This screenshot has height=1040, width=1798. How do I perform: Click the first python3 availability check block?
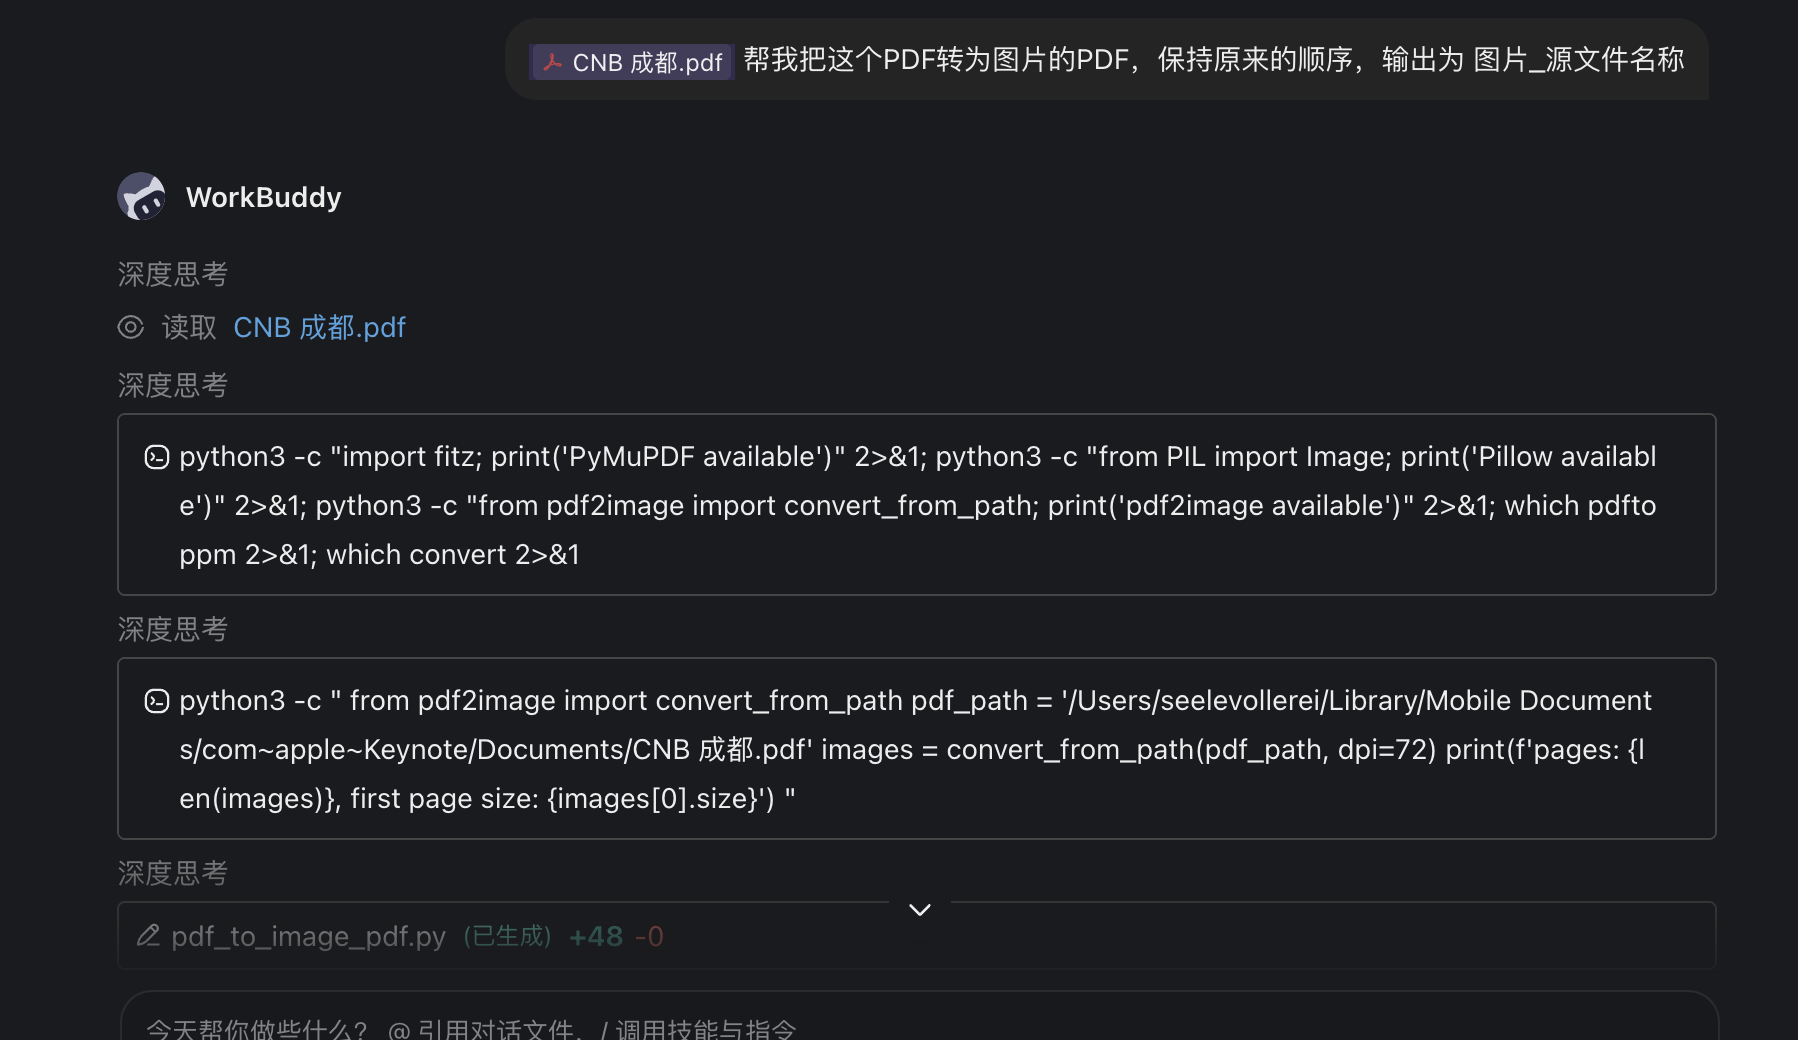(917, 505)
